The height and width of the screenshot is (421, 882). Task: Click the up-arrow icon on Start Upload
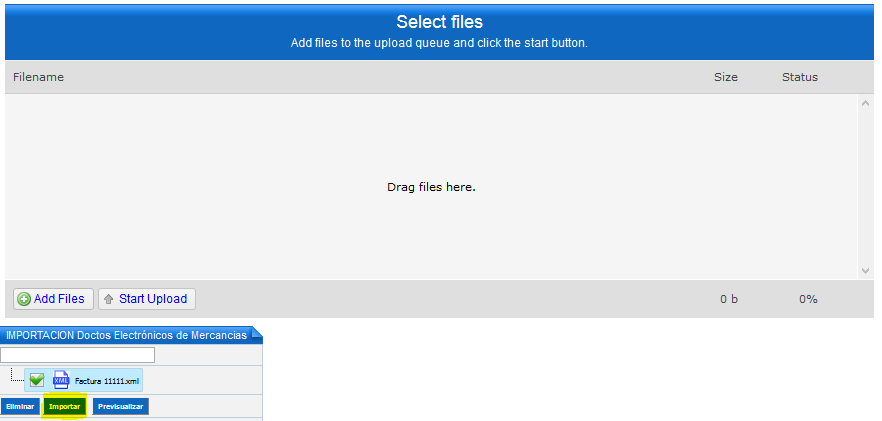click(109, 299)
